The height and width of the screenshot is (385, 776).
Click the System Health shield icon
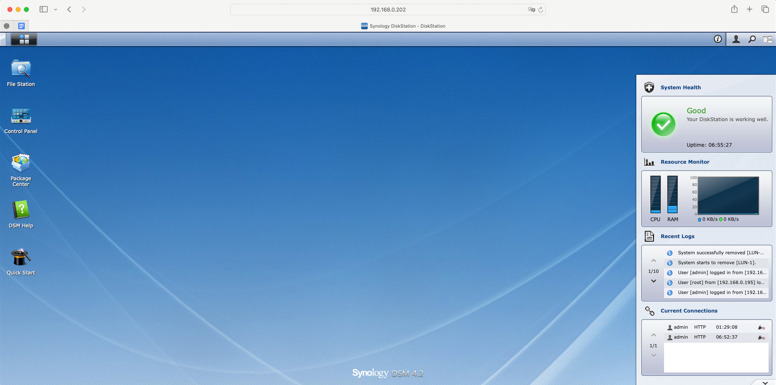(649, 88)
